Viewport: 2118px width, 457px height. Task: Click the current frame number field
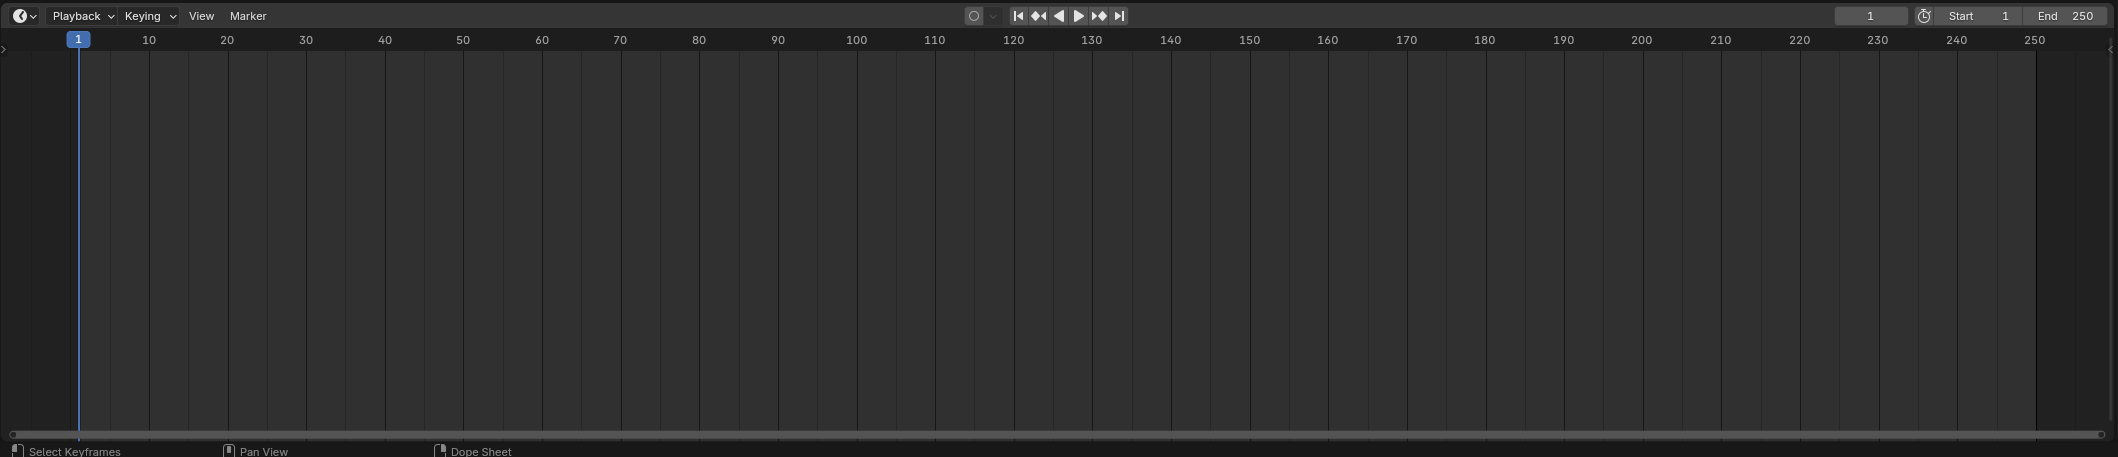point(1870,16)
